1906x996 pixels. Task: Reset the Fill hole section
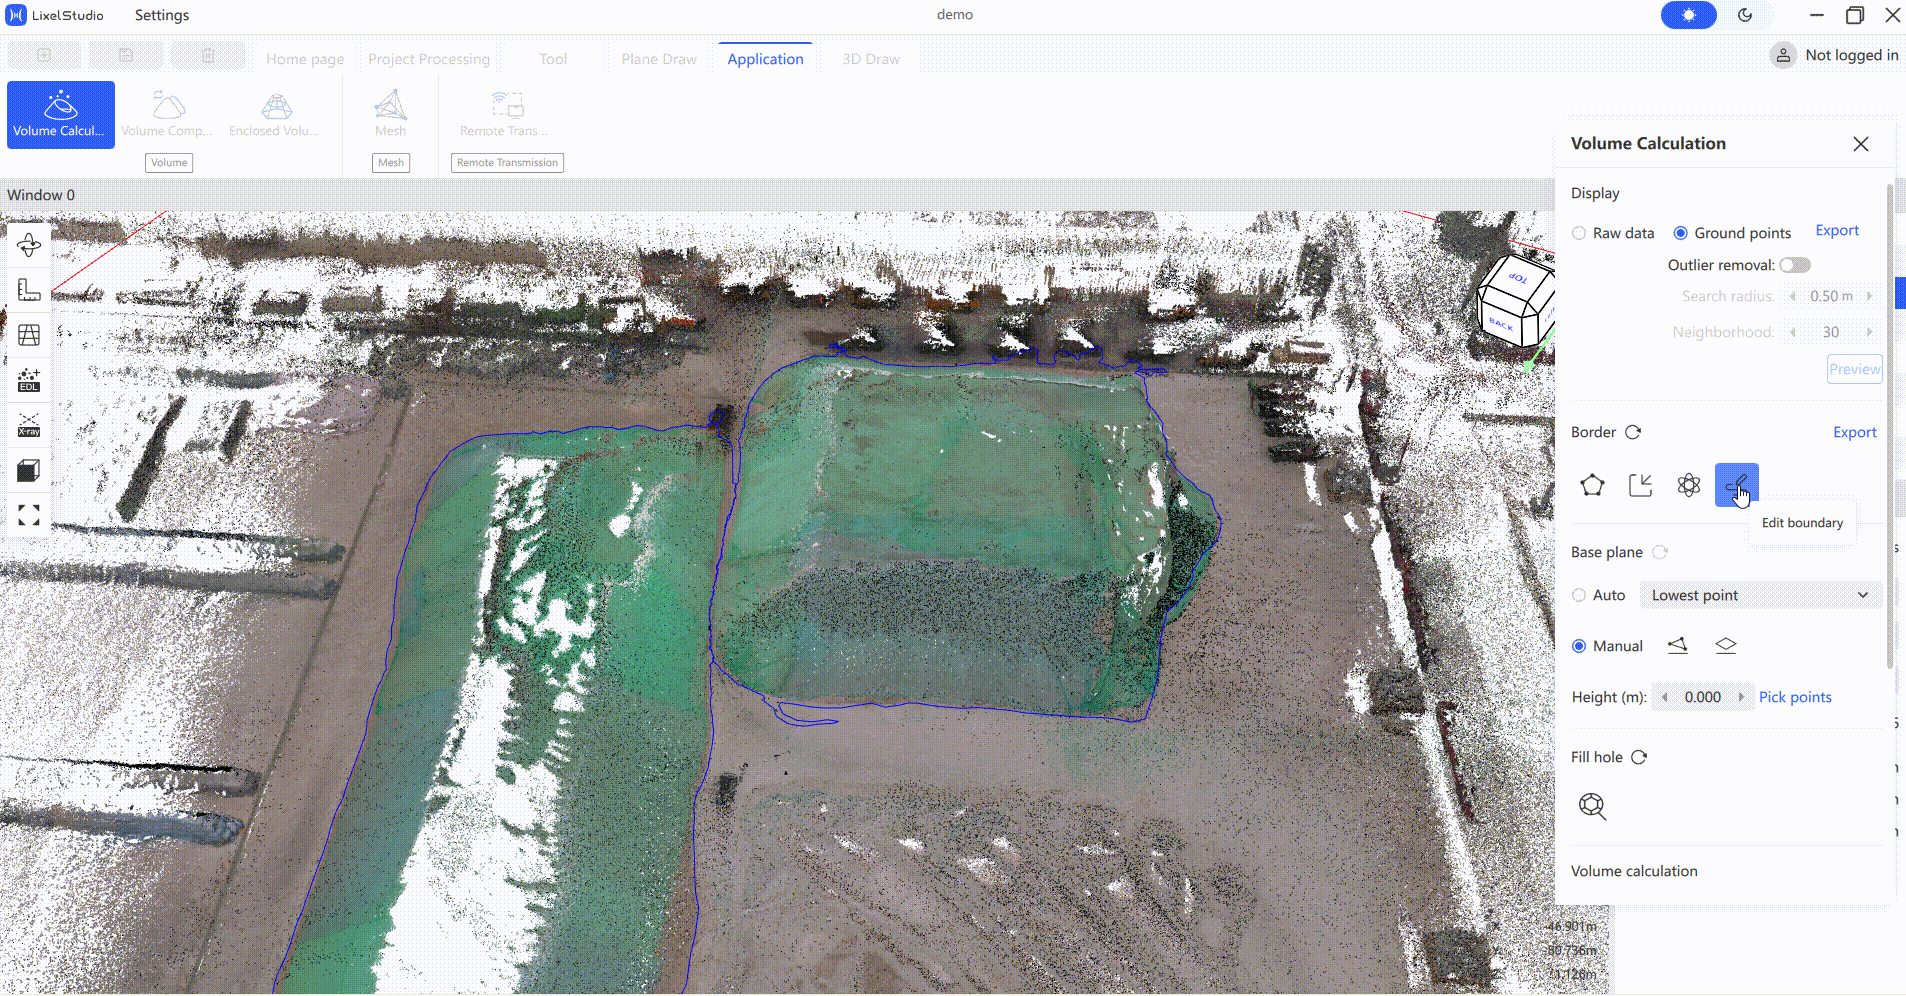(1639, 757)
